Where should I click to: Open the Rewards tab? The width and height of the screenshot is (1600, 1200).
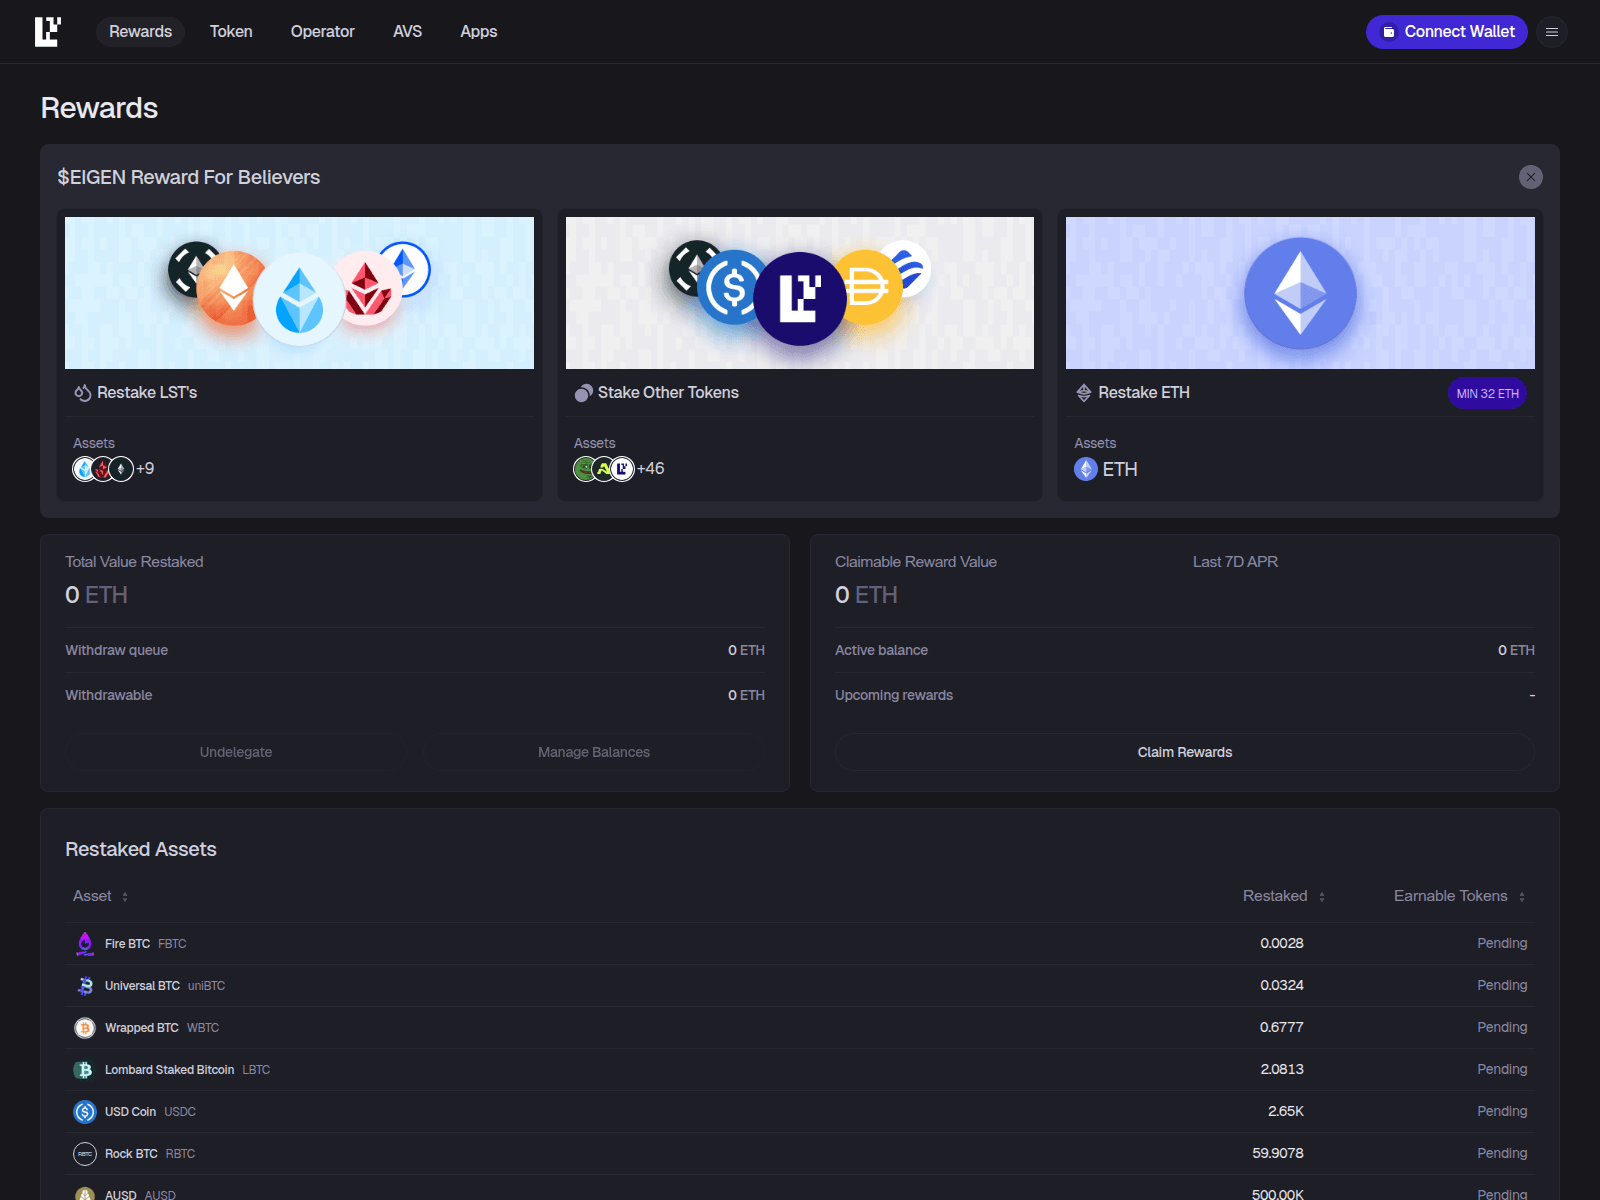[140, 32]
